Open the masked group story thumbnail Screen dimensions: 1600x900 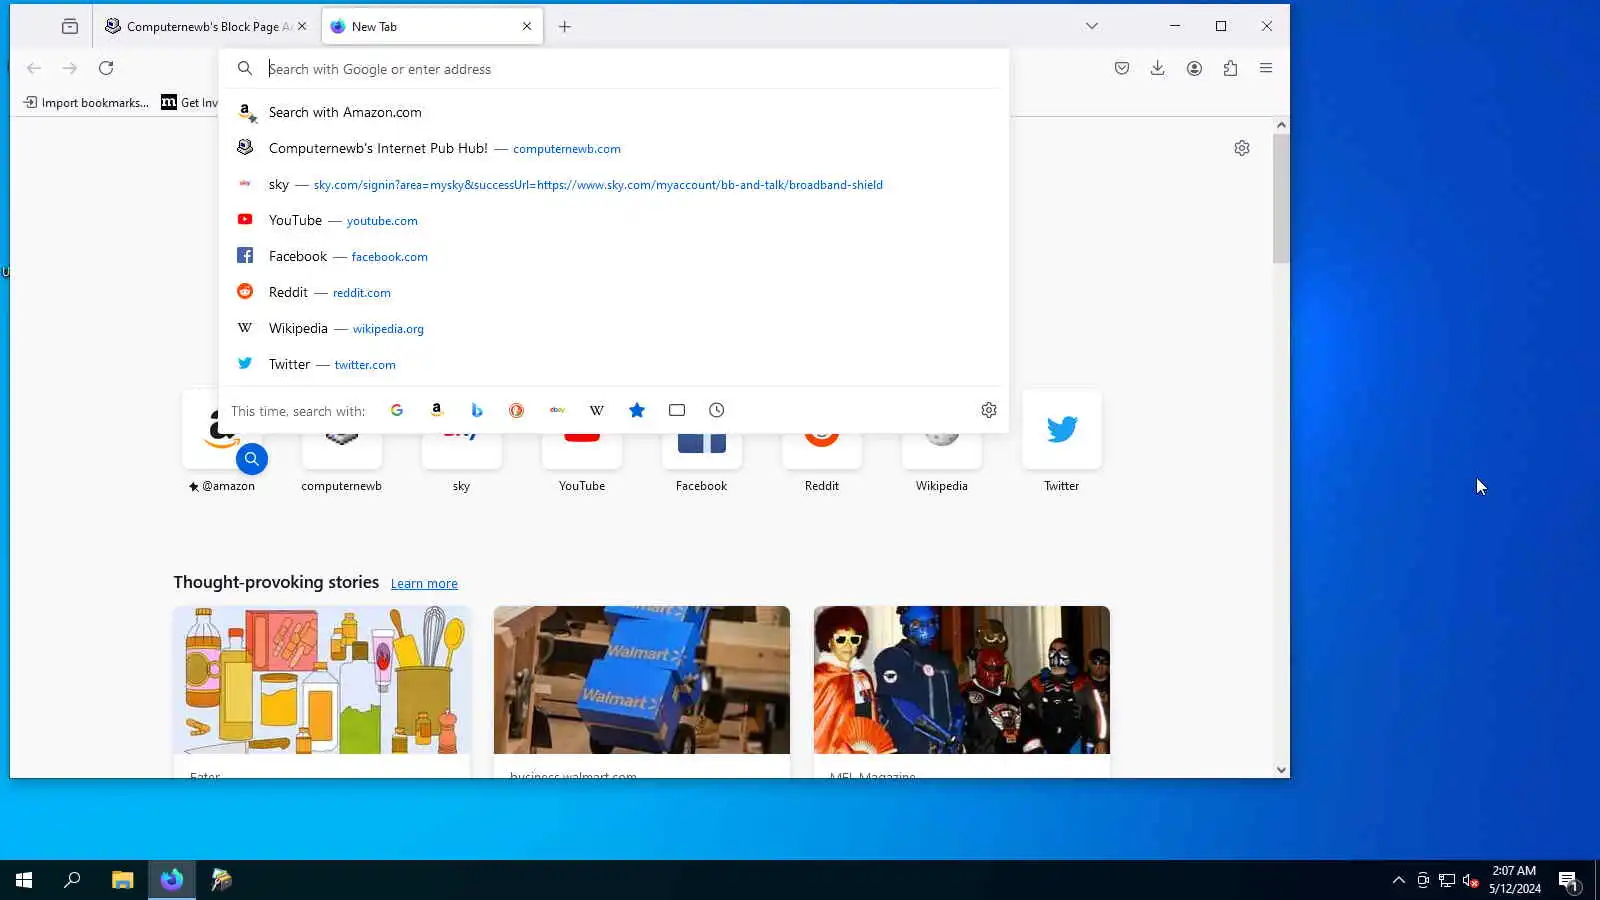962,680
